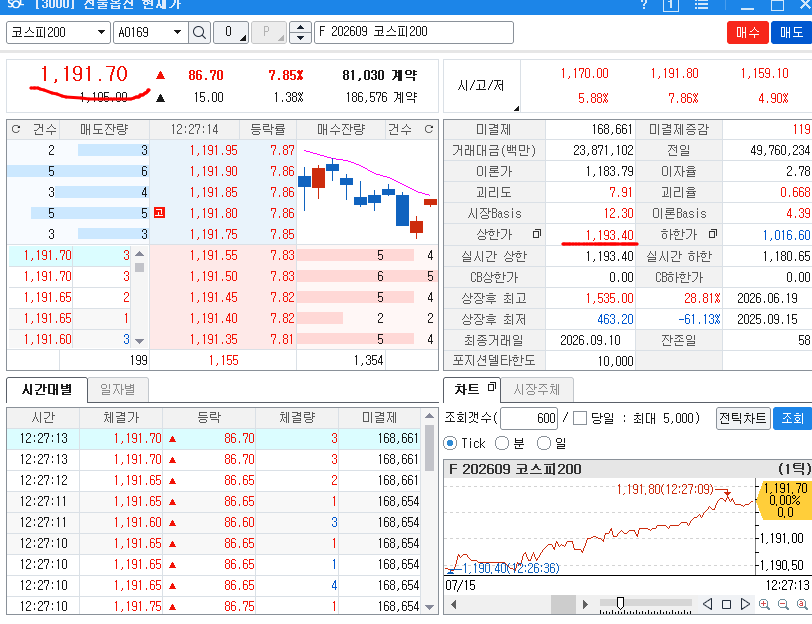Click the boxed number 1 icon in title bar
Viewport: 812px width, 624px height.
pyautogui.click(x=671, y=5)
